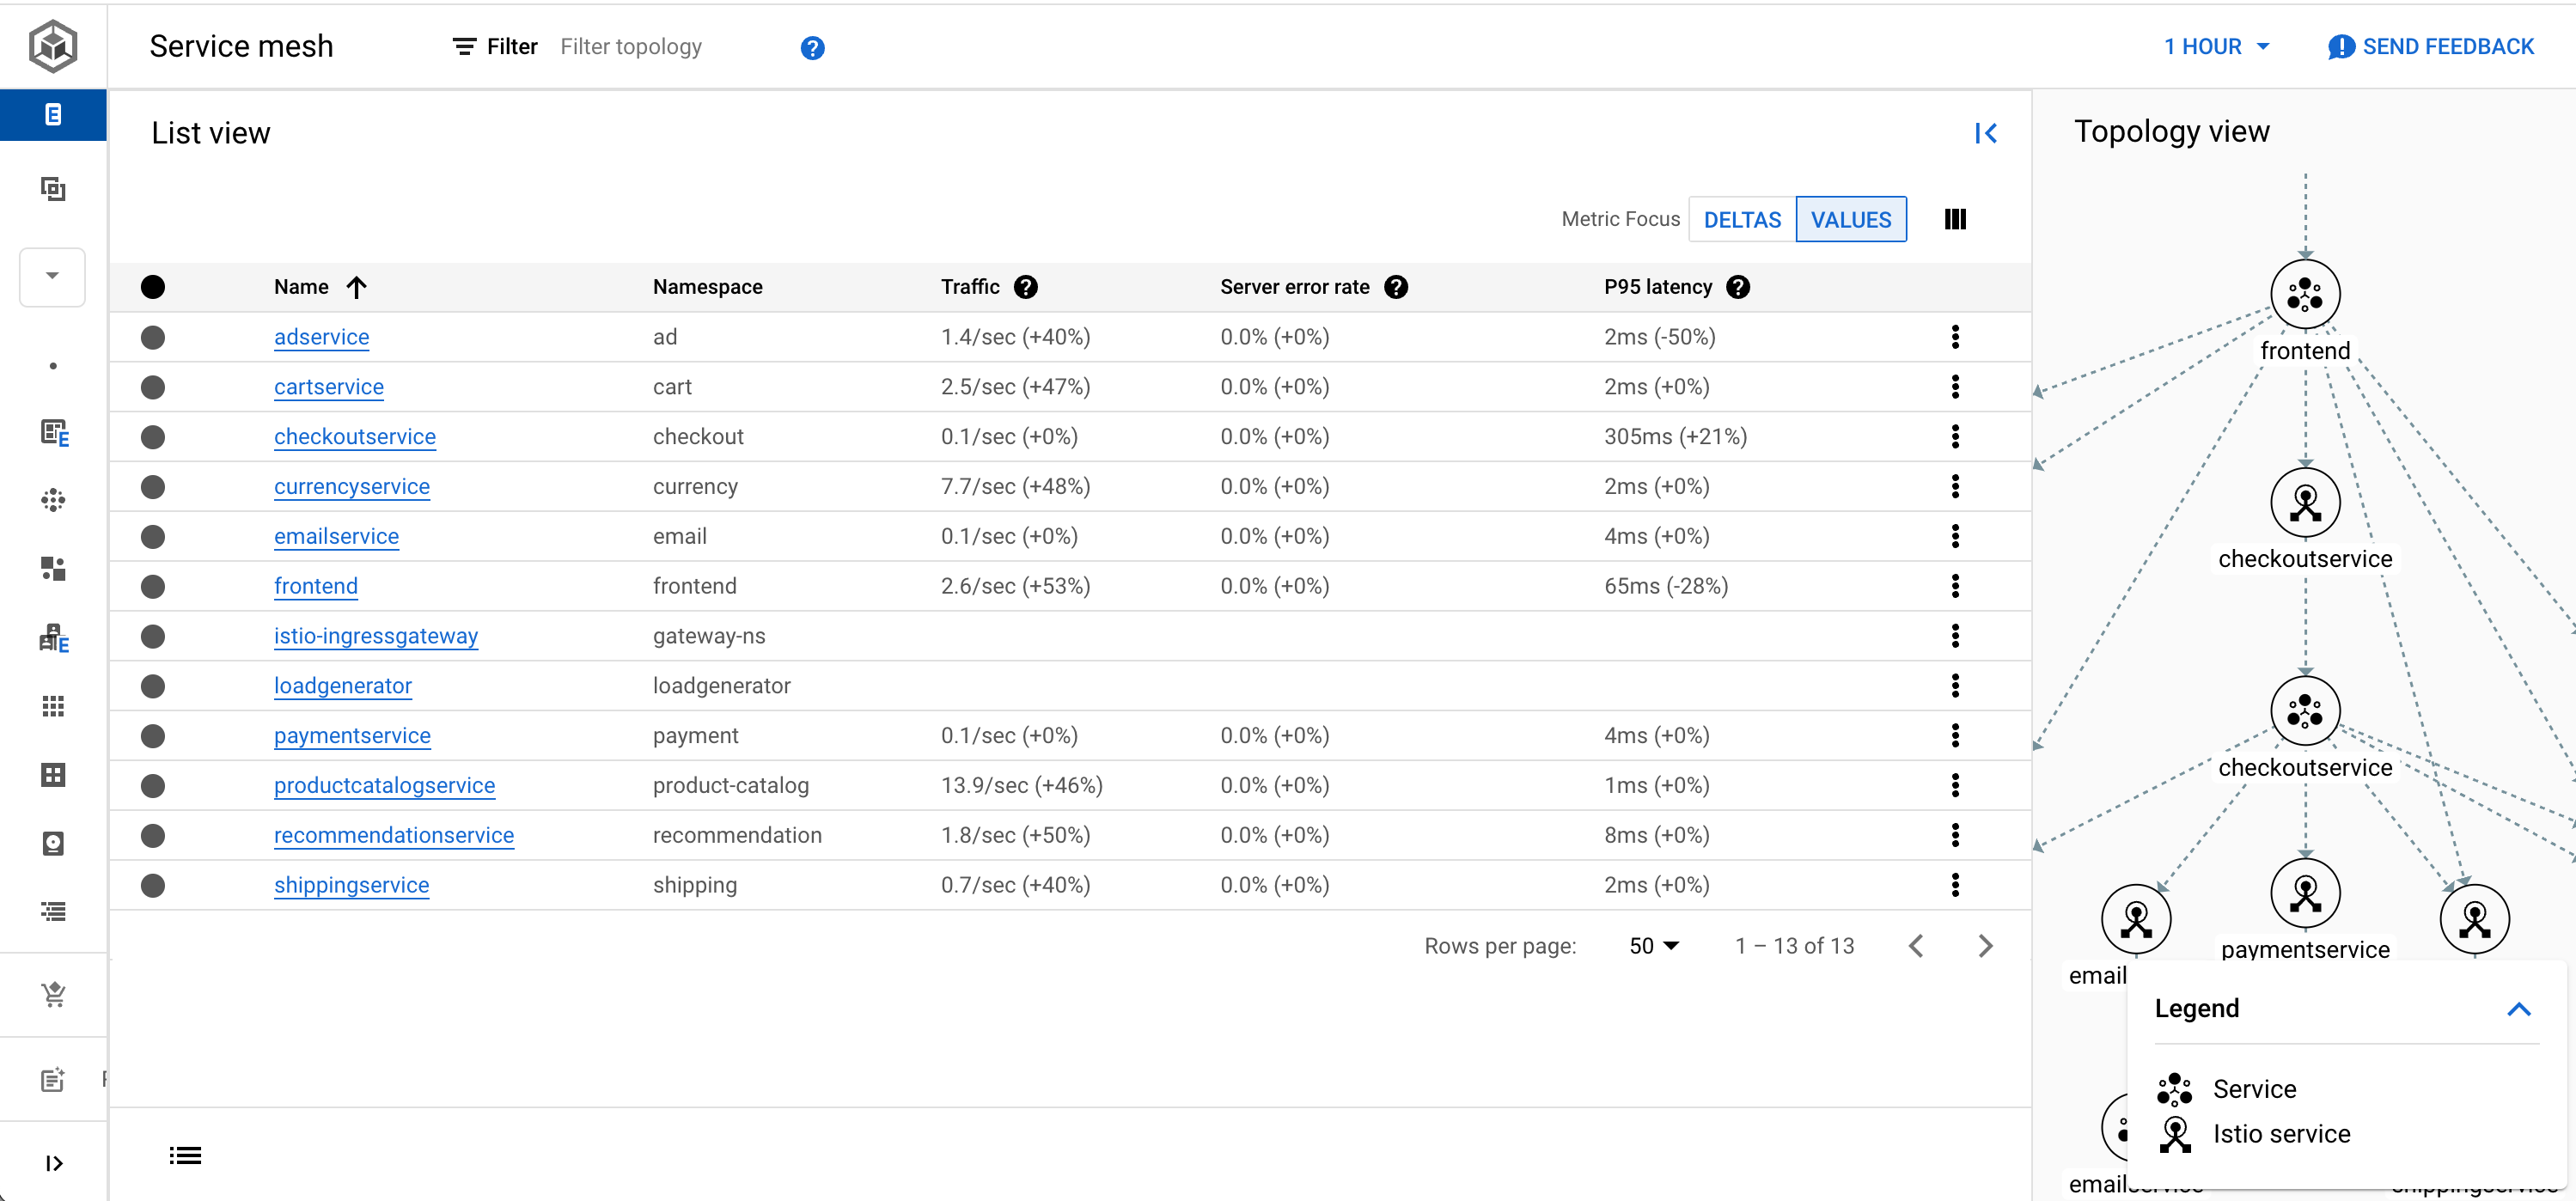Switch Metric Focus to DELTAS
Viewport: 2576px width, 1201px height.
click(x=1742, y=220)
